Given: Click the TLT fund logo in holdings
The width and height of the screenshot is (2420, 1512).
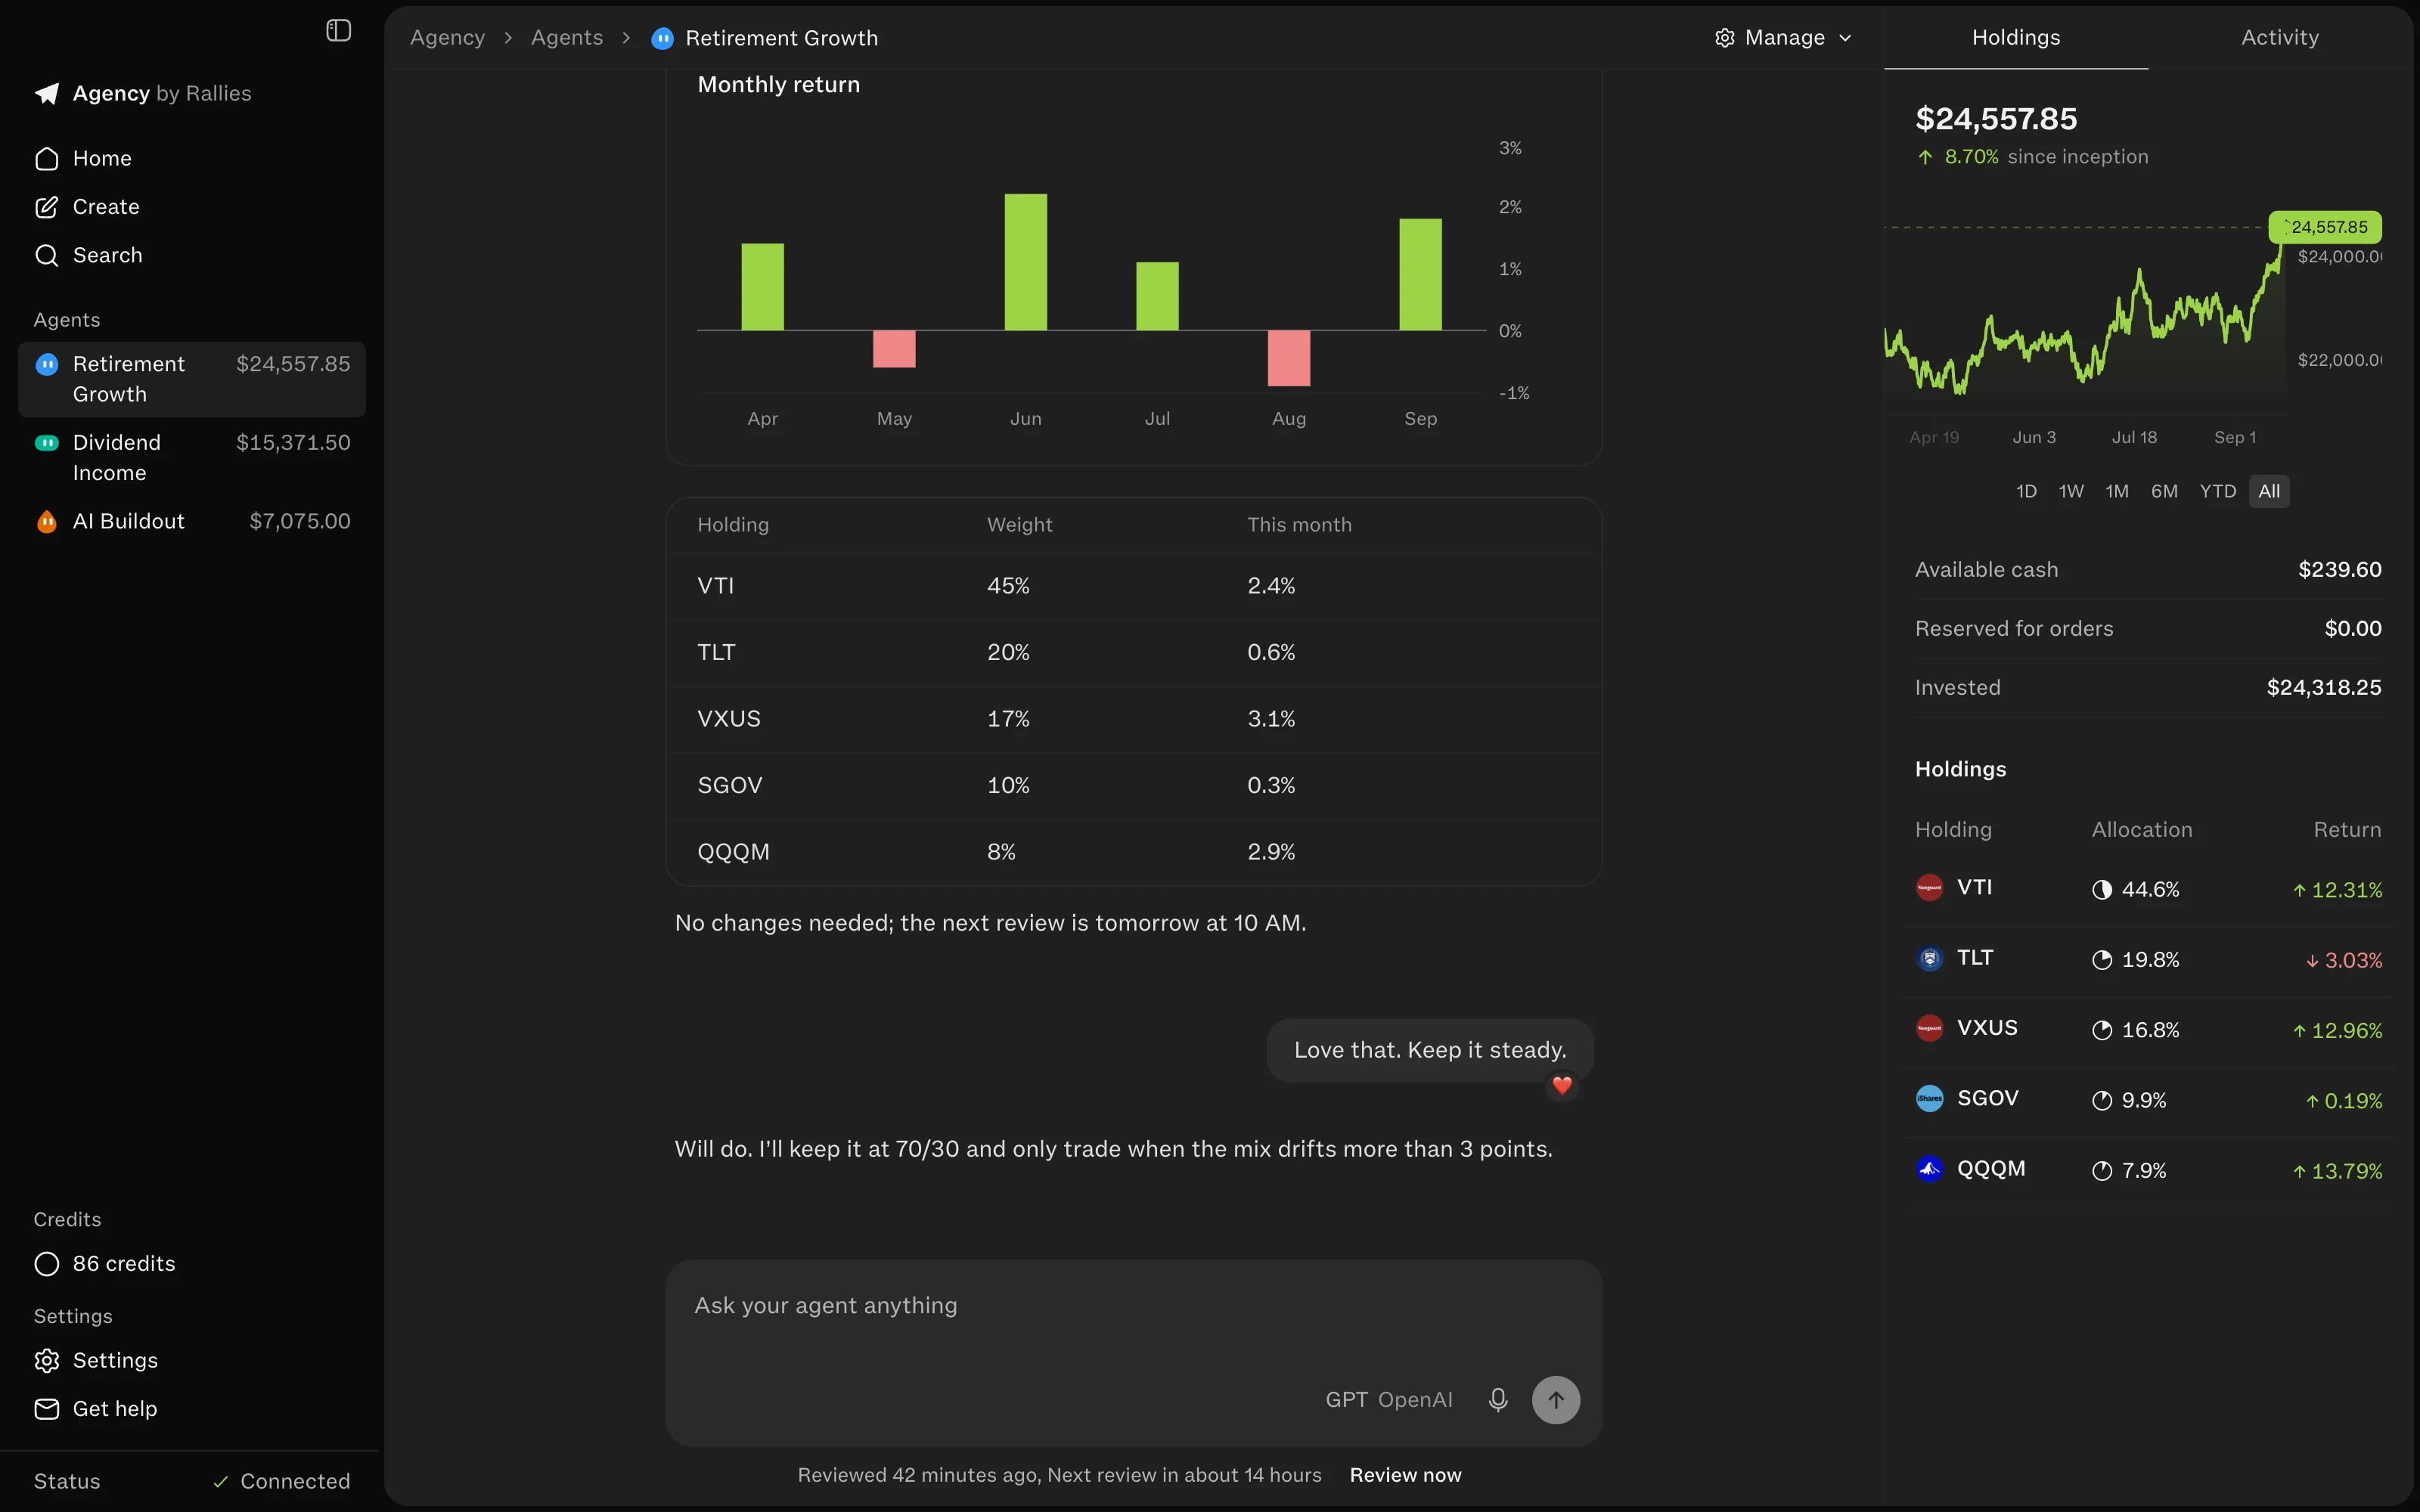Looking at the screenshot, I should (x=1930, y=958).
